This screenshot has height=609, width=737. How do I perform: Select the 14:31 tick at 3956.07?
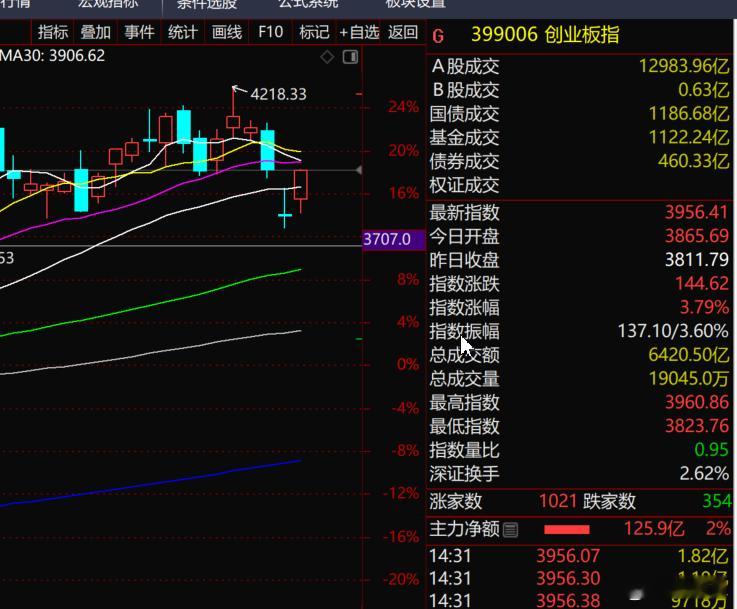click(579, 556)
